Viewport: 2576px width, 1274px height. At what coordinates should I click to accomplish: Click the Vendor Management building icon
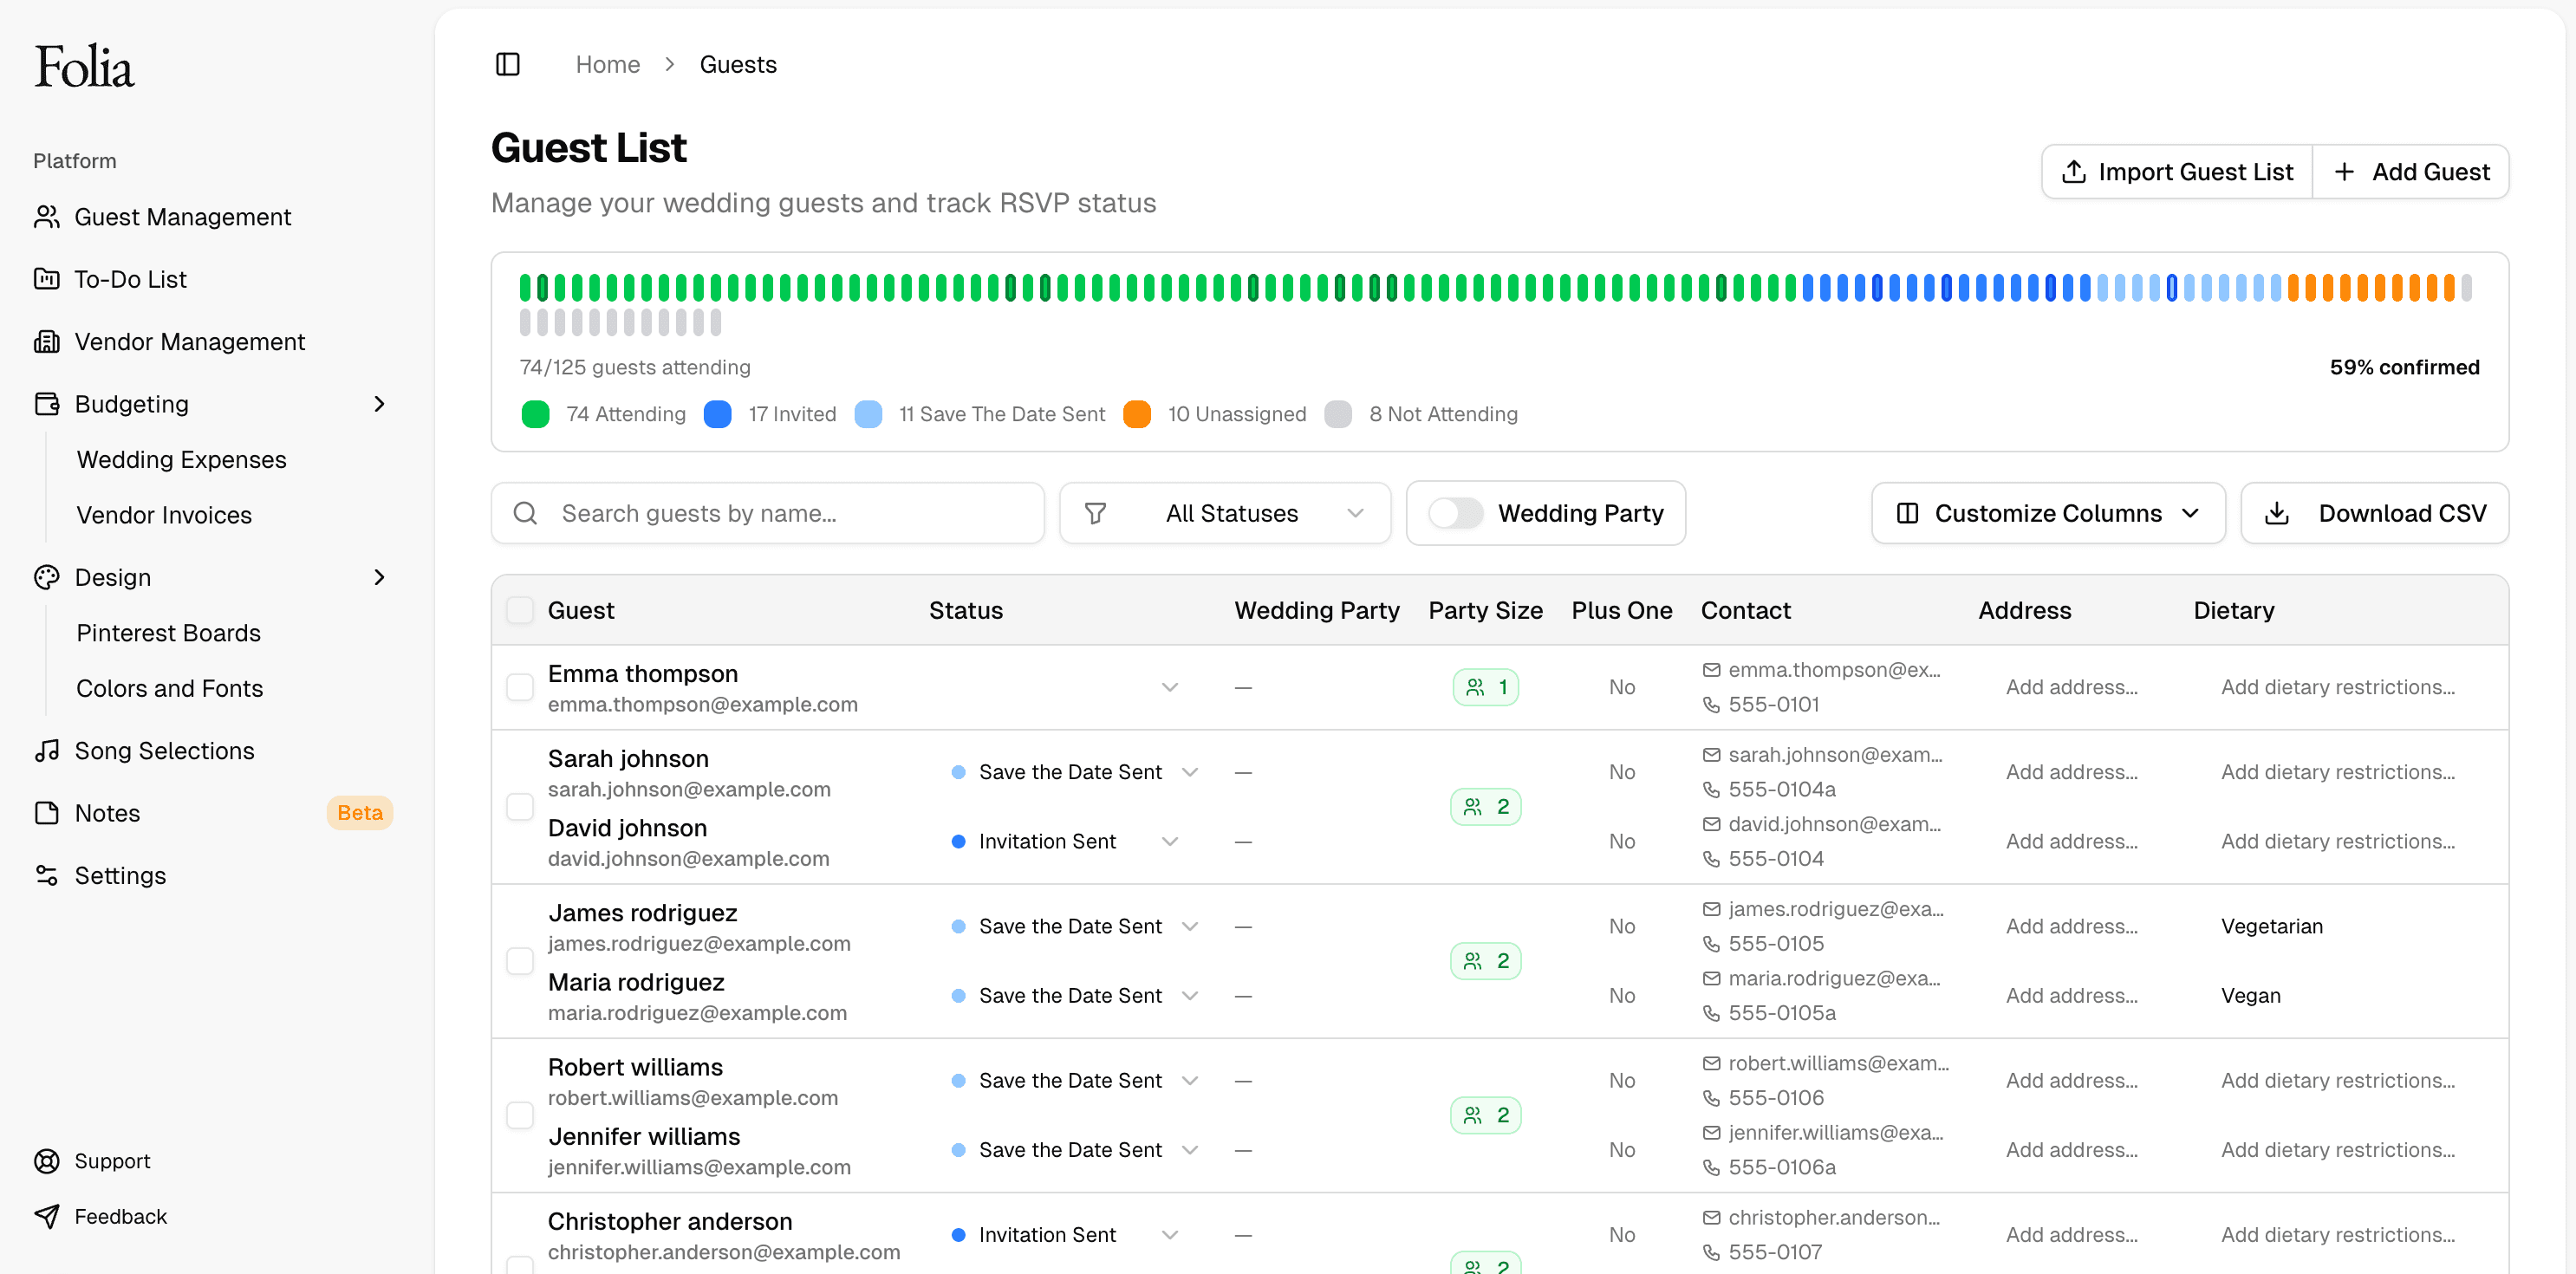[46, 342]
